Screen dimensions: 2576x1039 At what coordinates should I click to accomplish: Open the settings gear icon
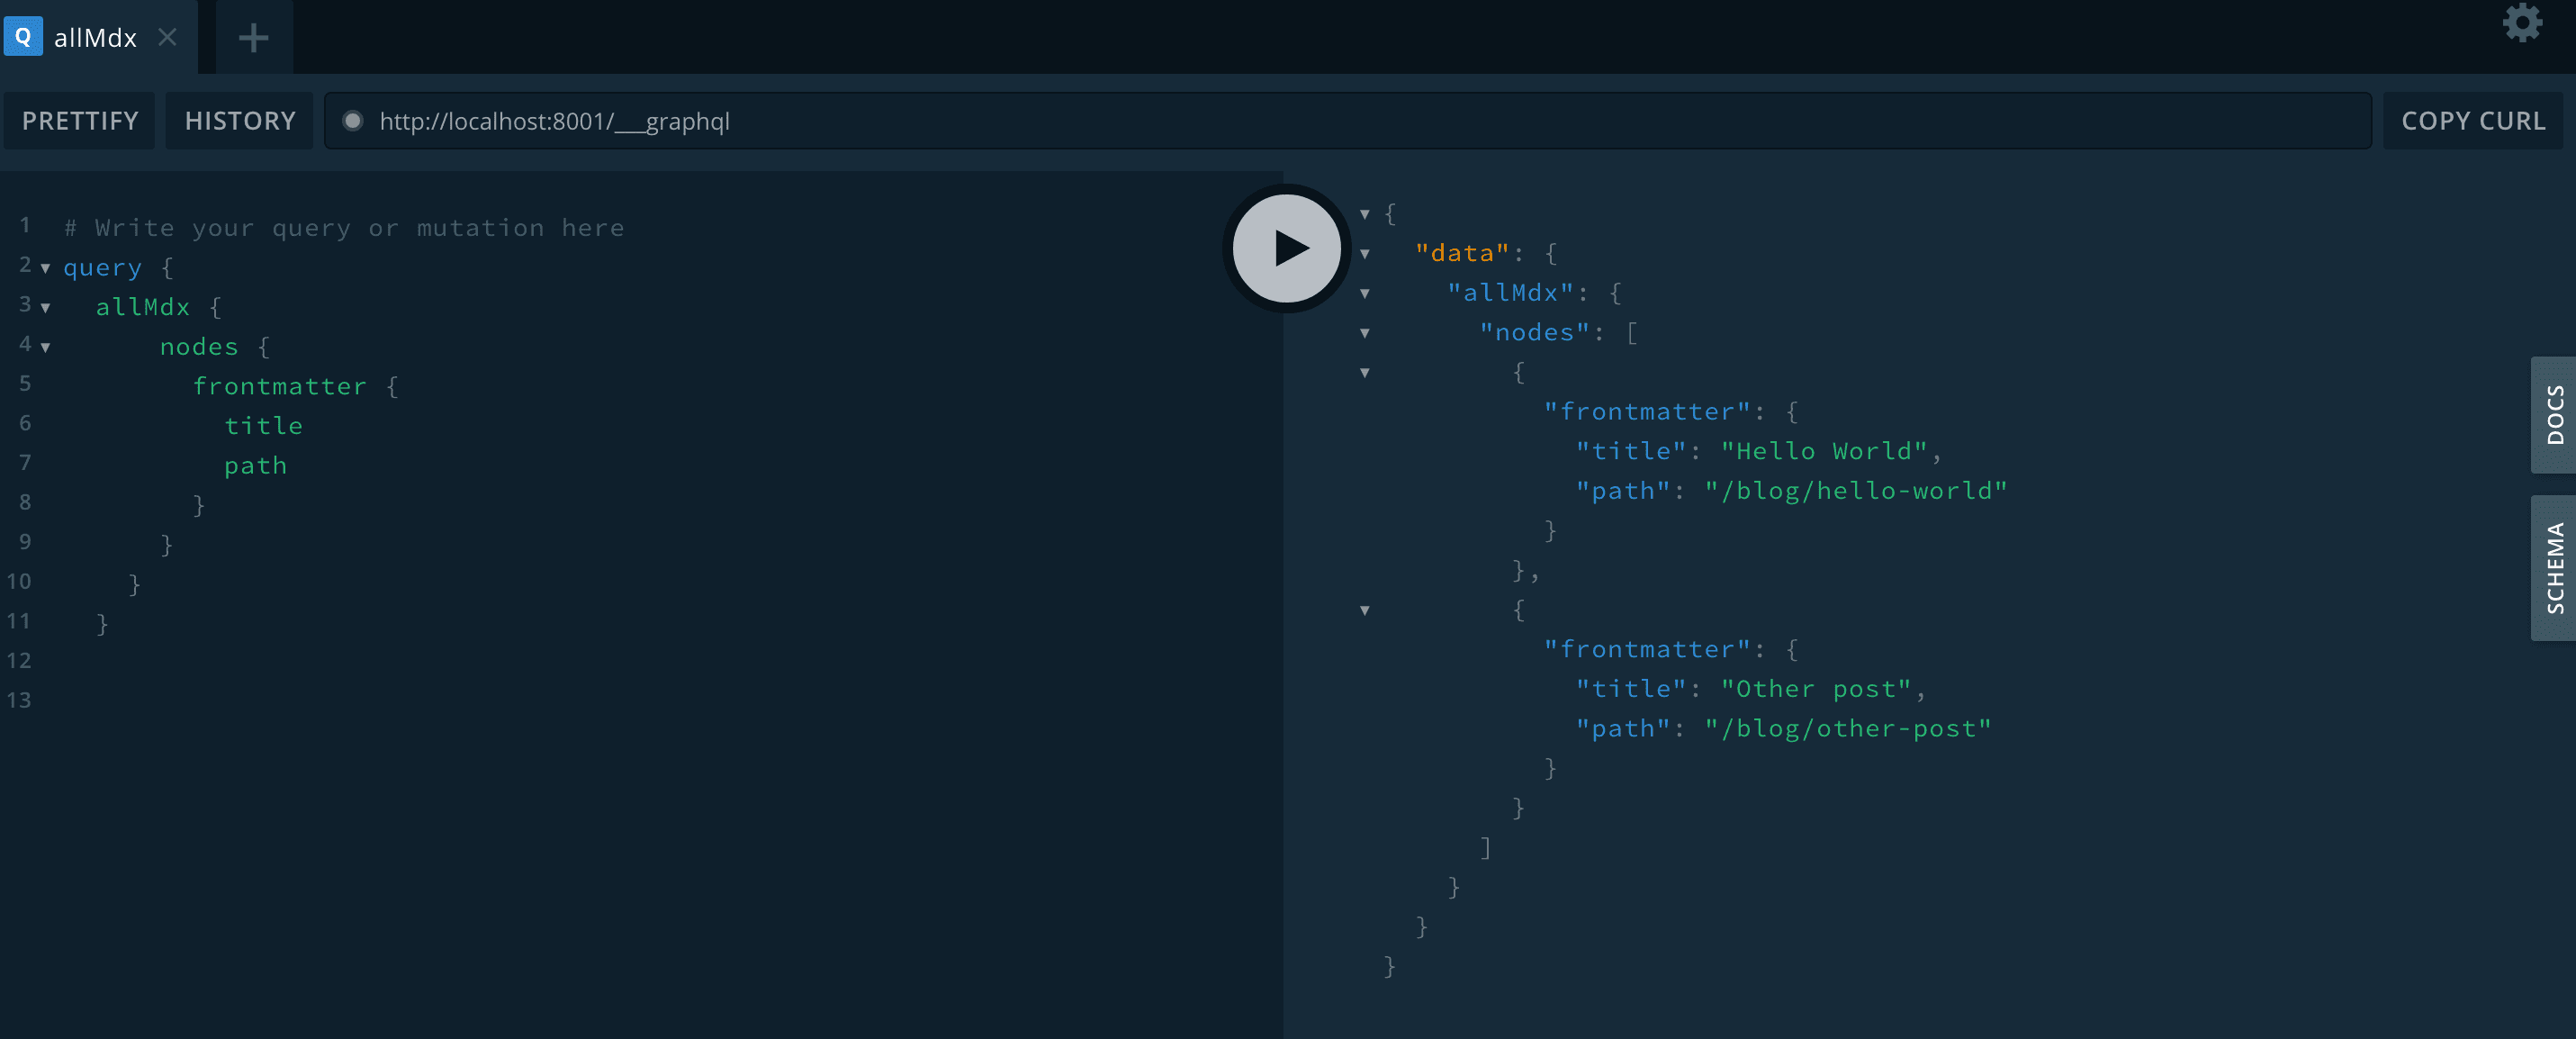[x=2522, y=22]
